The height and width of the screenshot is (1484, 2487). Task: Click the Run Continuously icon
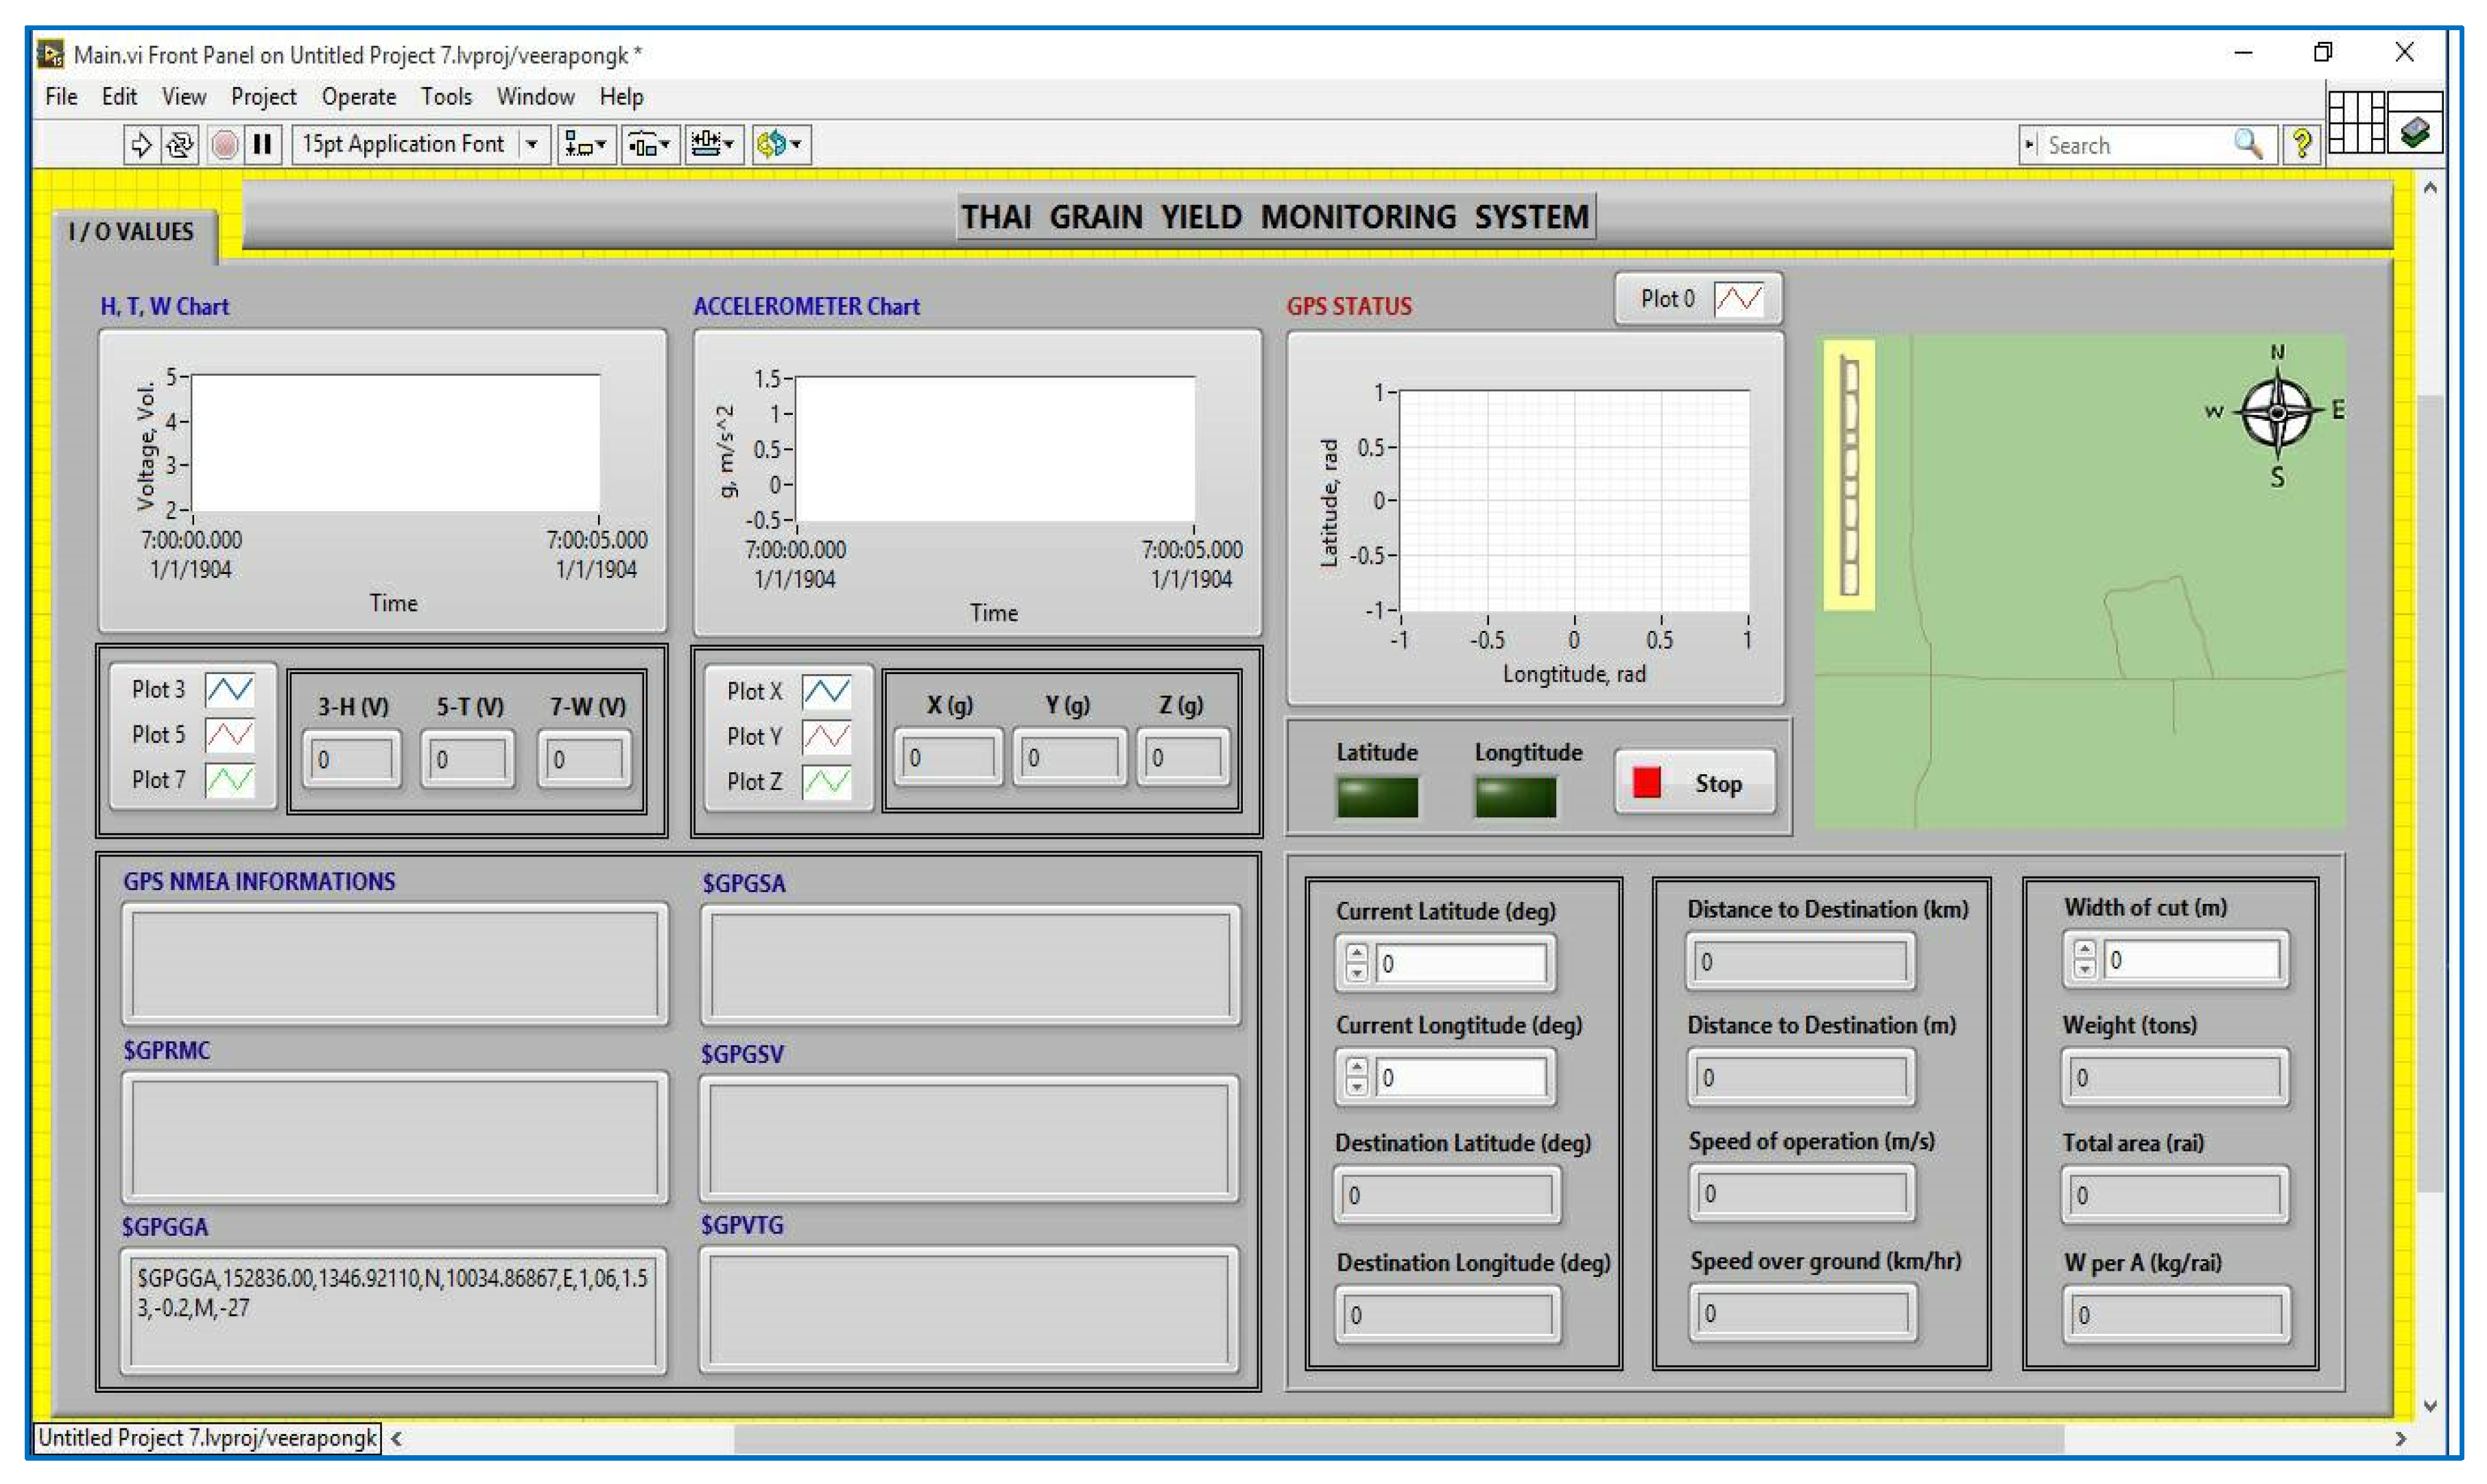pyautogui.click(x=180, y=145)
